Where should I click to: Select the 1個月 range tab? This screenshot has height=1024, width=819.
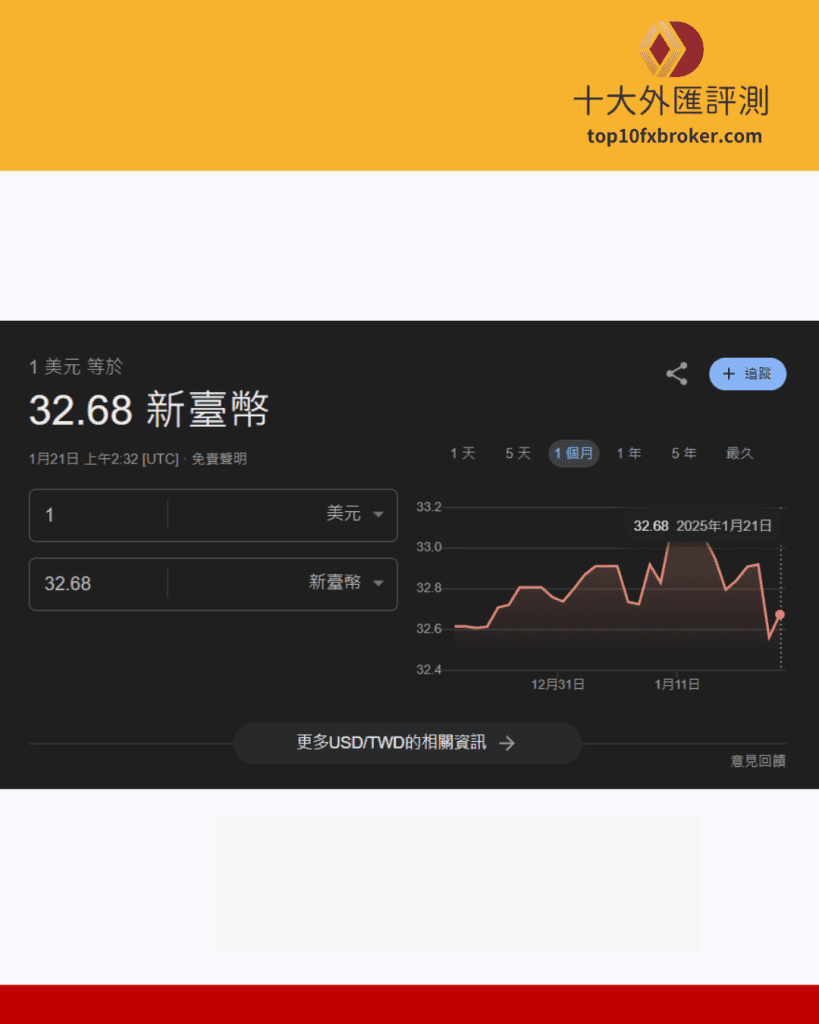pos(574,453)
